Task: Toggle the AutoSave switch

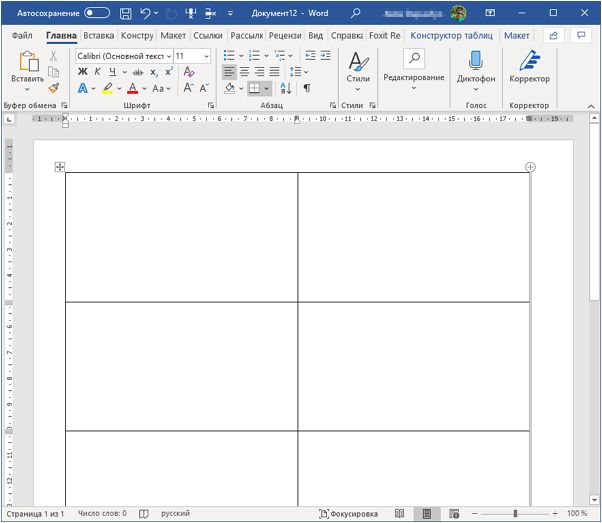Action: (97, 13)
